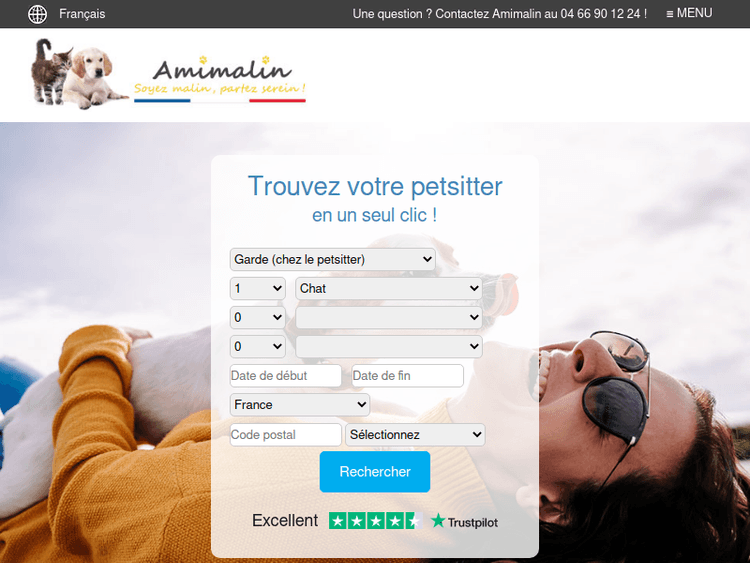Screen dimensions: 750x563
Task: Click the Date de fin field
Action: [408, 375]
